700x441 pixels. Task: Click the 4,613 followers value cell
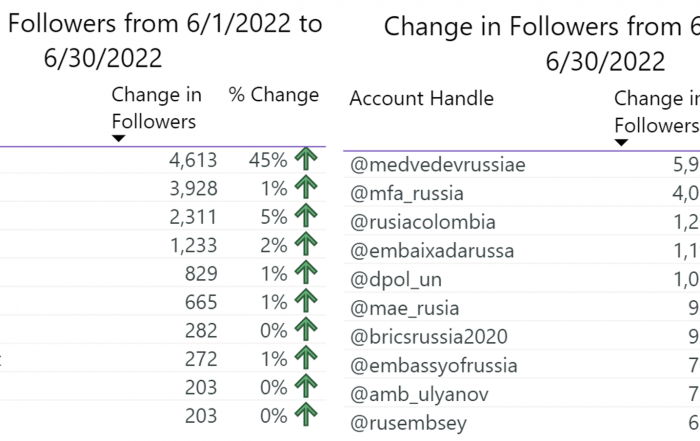click(193, 160)
